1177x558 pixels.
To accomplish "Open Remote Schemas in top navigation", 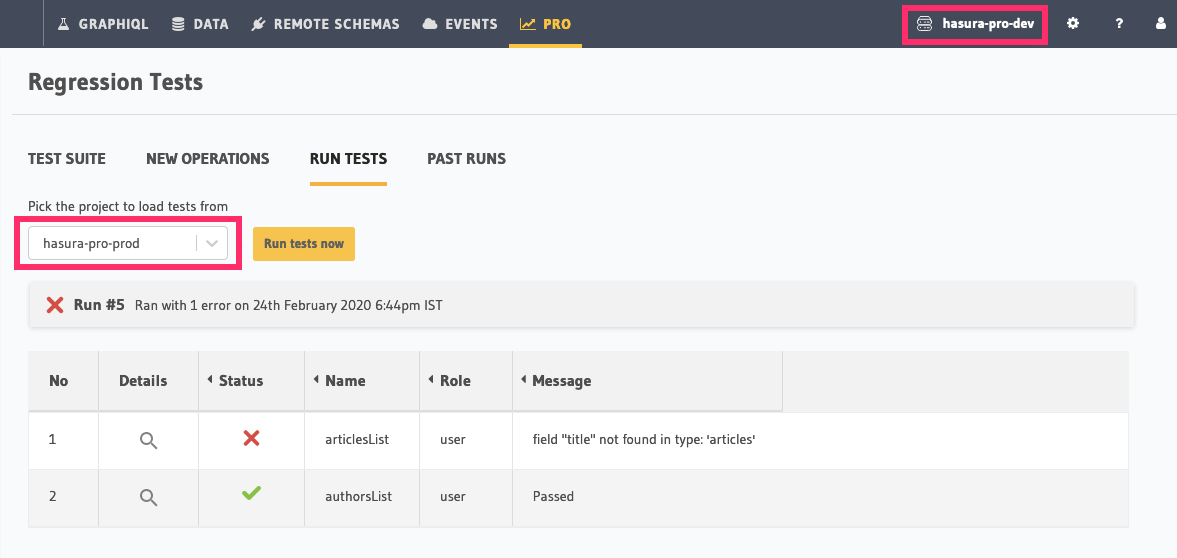I will pyautogui.click(x=325, y=24).
